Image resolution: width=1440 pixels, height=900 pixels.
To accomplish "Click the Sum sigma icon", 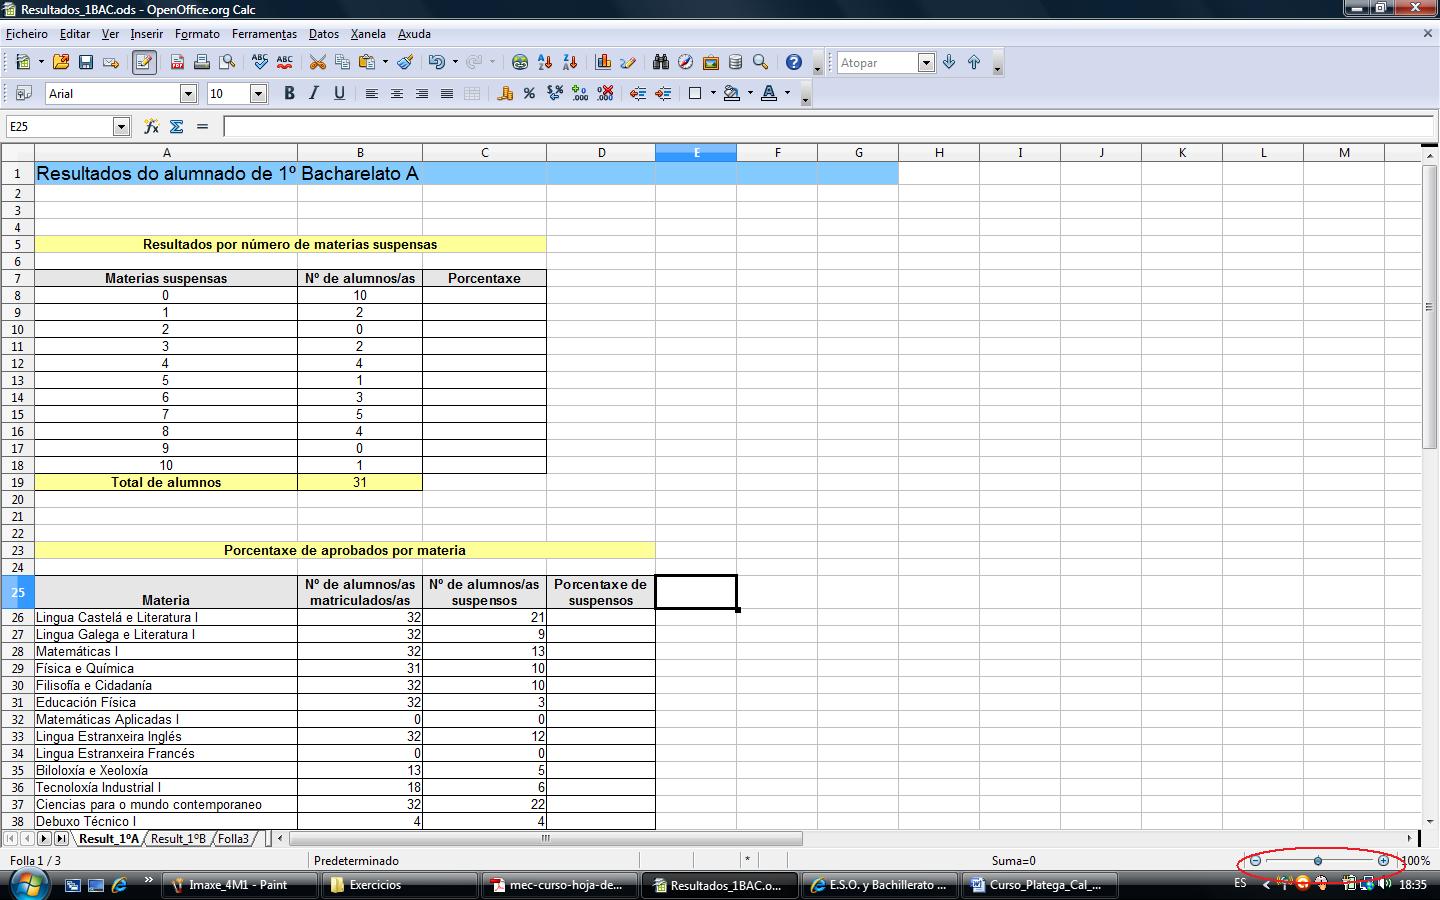I will [x=177, y=126].
